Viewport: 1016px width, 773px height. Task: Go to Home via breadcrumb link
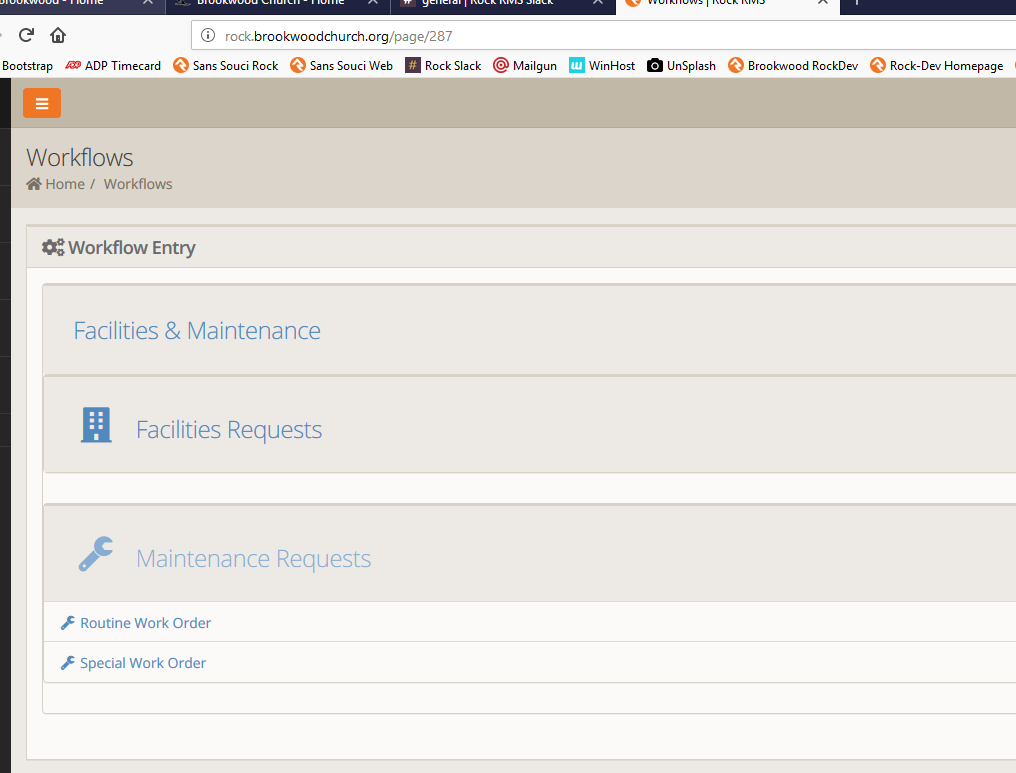(x=64, y=184)
